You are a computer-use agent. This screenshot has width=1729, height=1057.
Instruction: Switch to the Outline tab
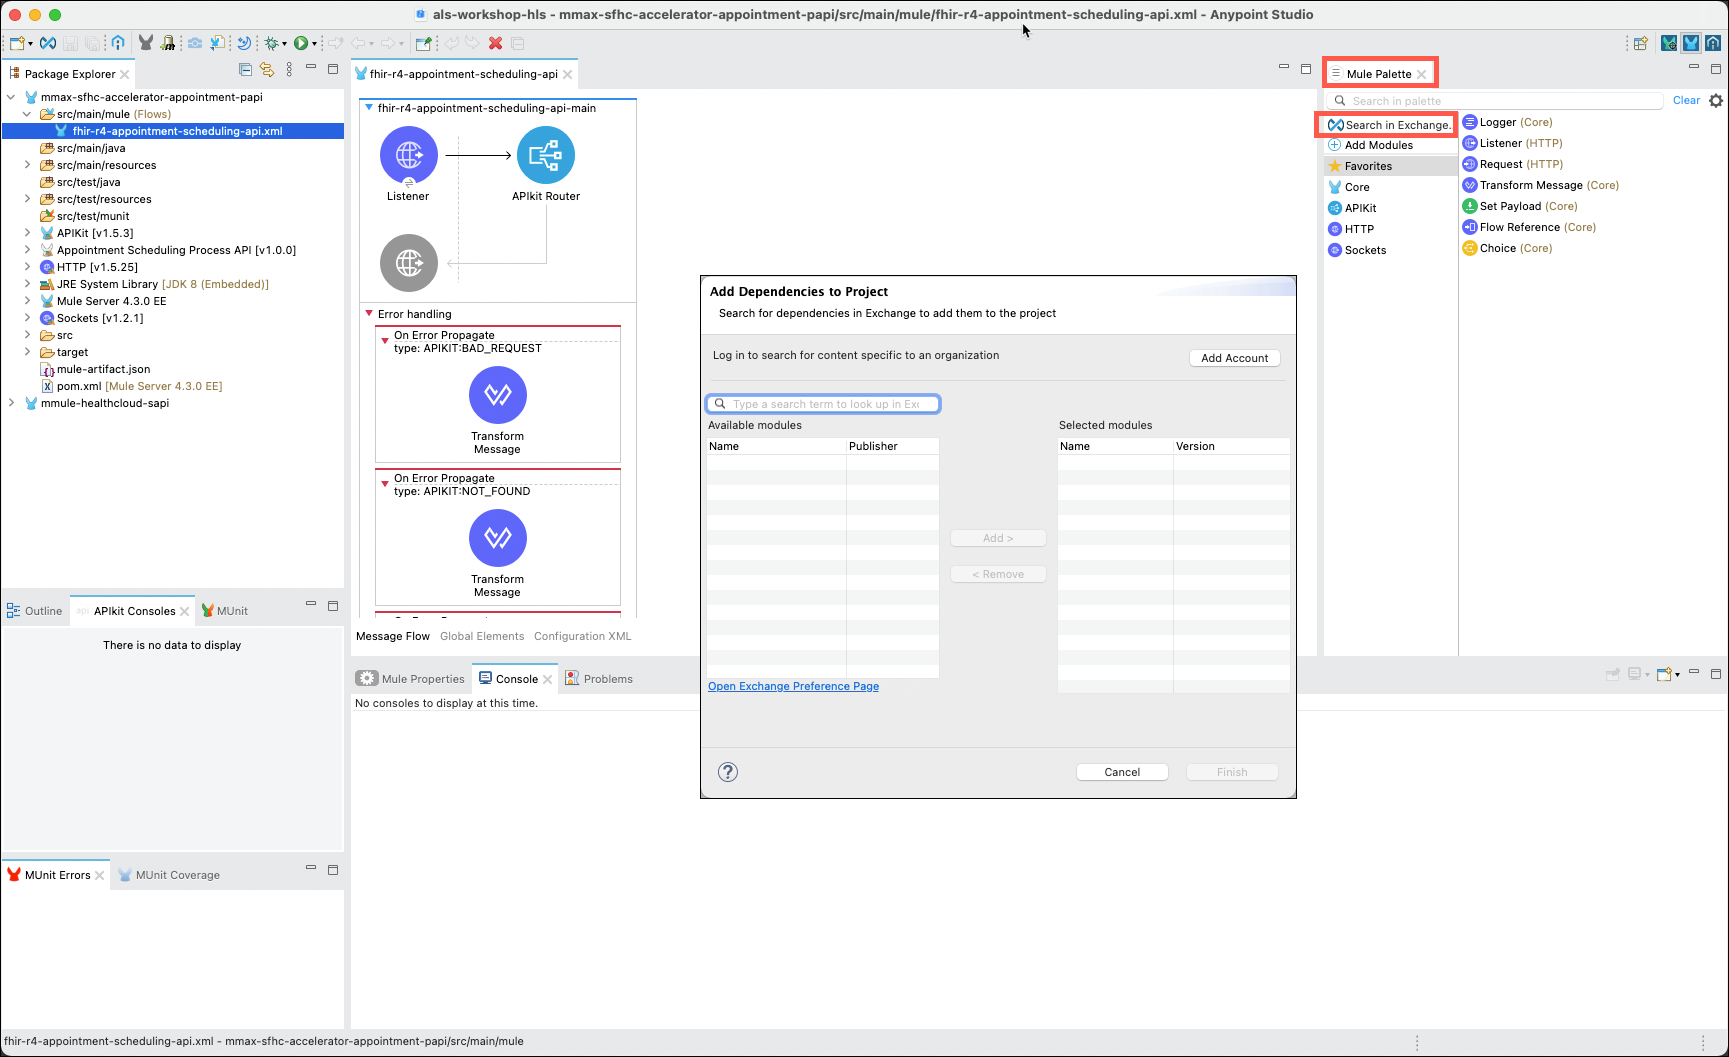[x=35, y=611]
